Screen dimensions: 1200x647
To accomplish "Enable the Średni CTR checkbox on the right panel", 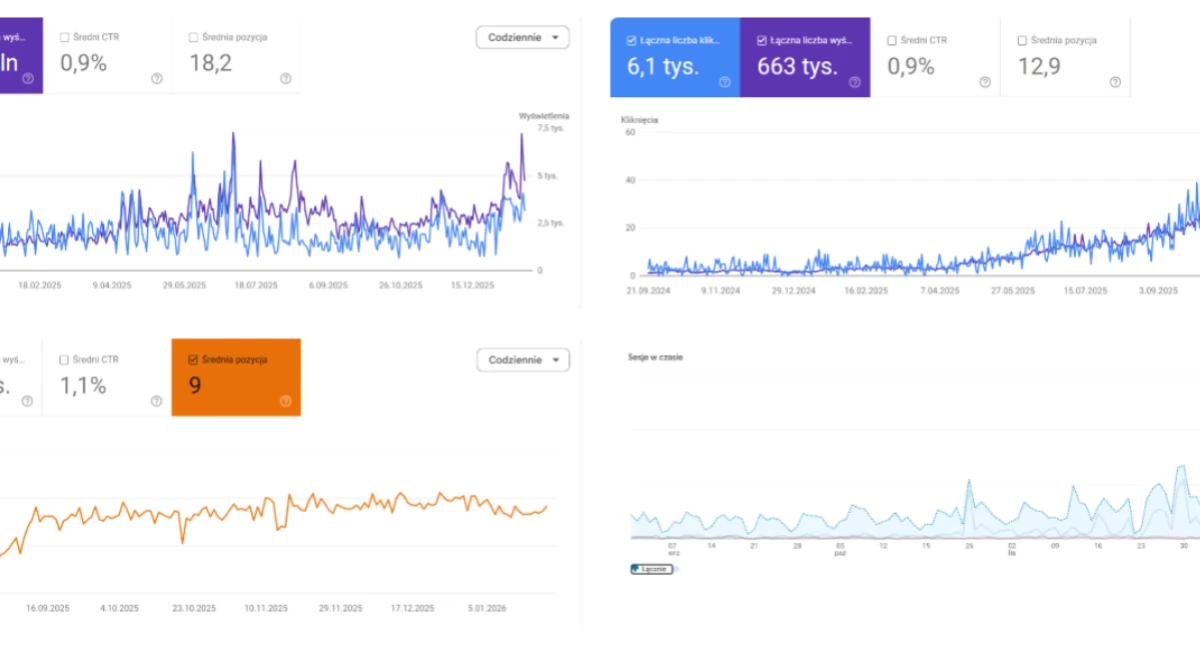I will tap(892, 38).
